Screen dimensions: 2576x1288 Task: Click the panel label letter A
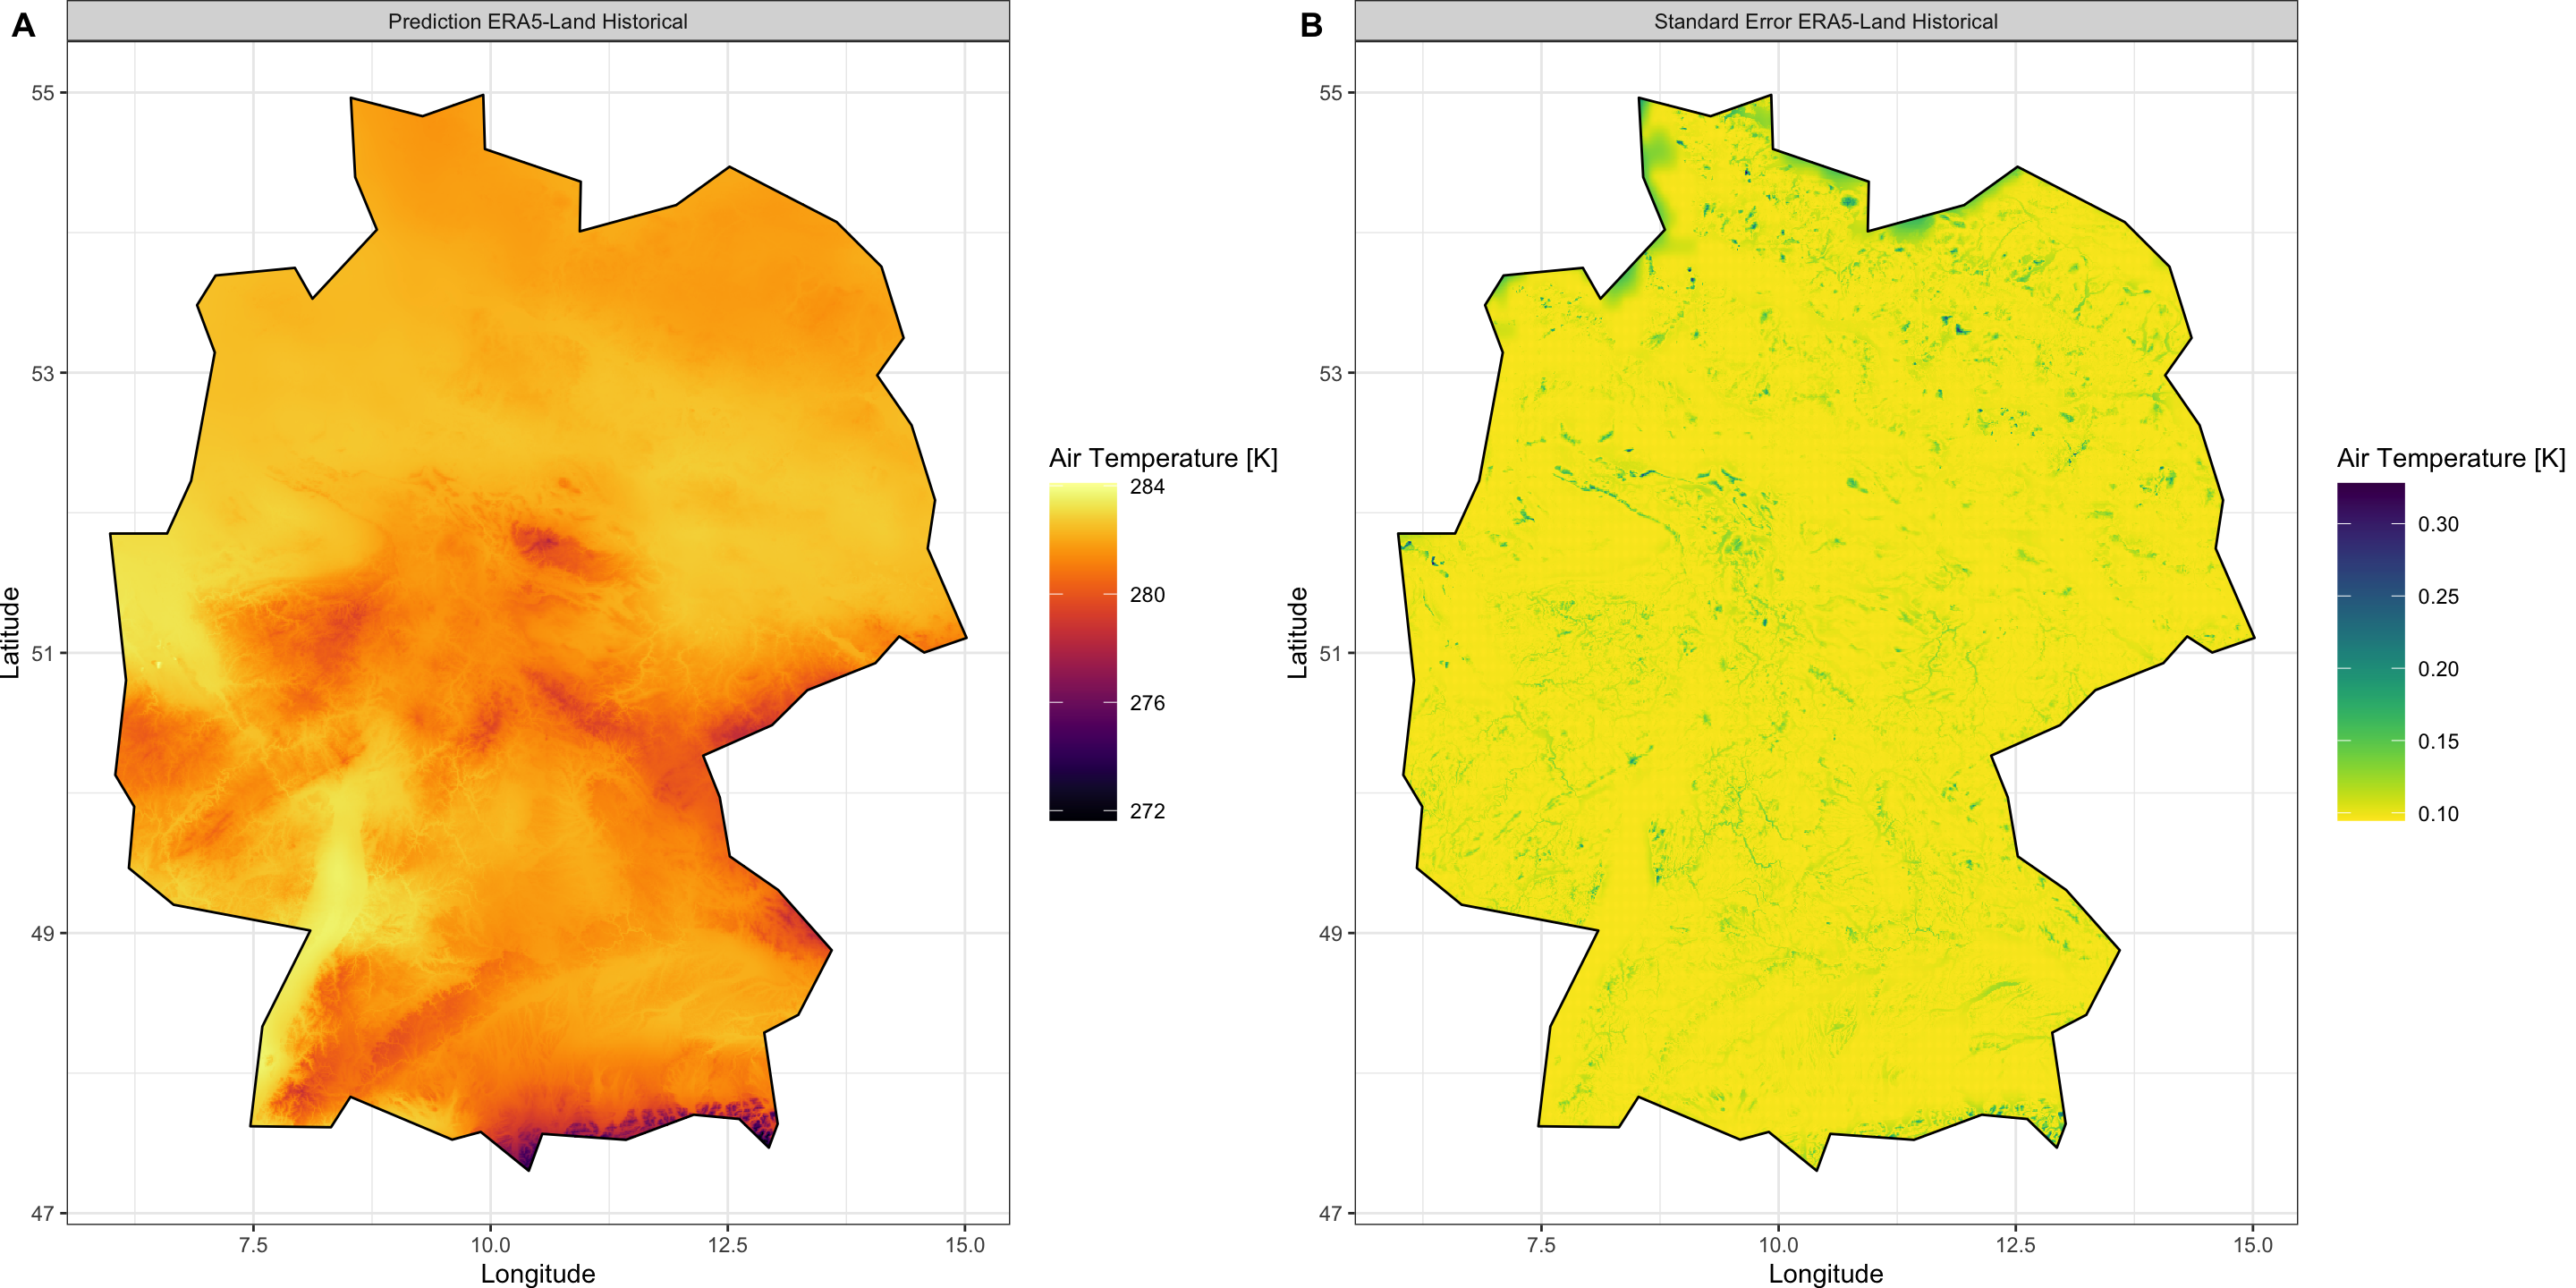(x=23, y=25)
